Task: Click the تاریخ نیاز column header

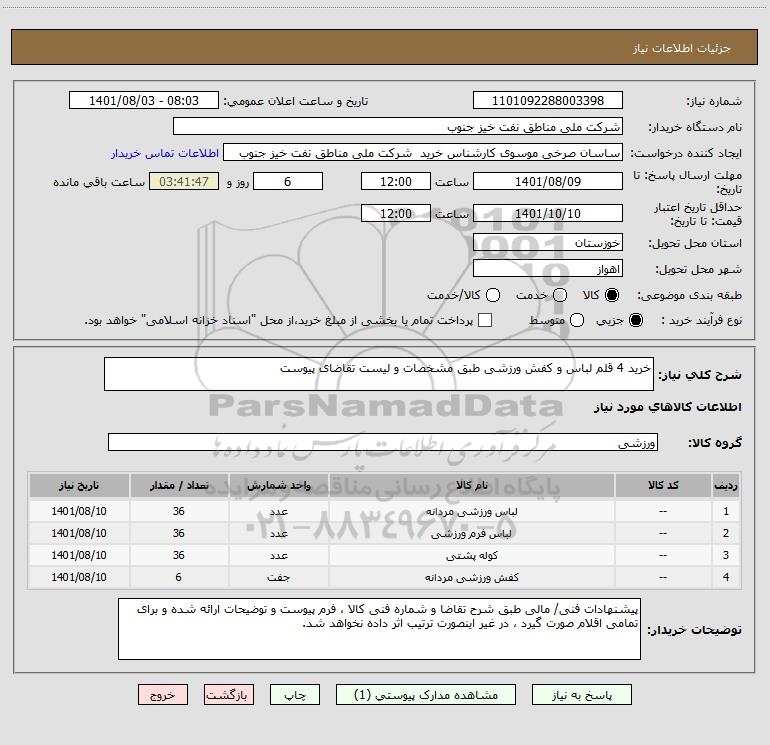Action: pyautogui.click(x=79, y=485)
